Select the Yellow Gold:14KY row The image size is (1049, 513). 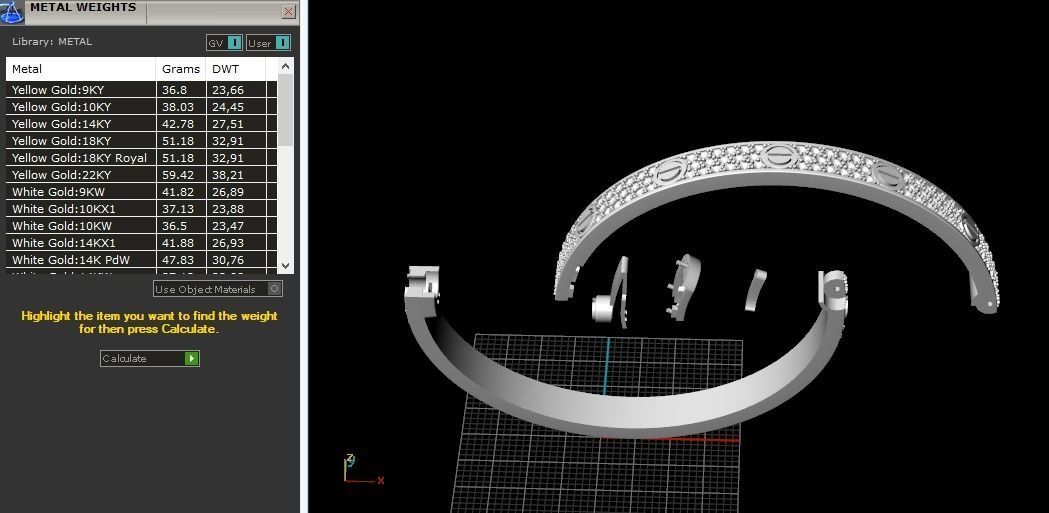(x=141, y=124)
